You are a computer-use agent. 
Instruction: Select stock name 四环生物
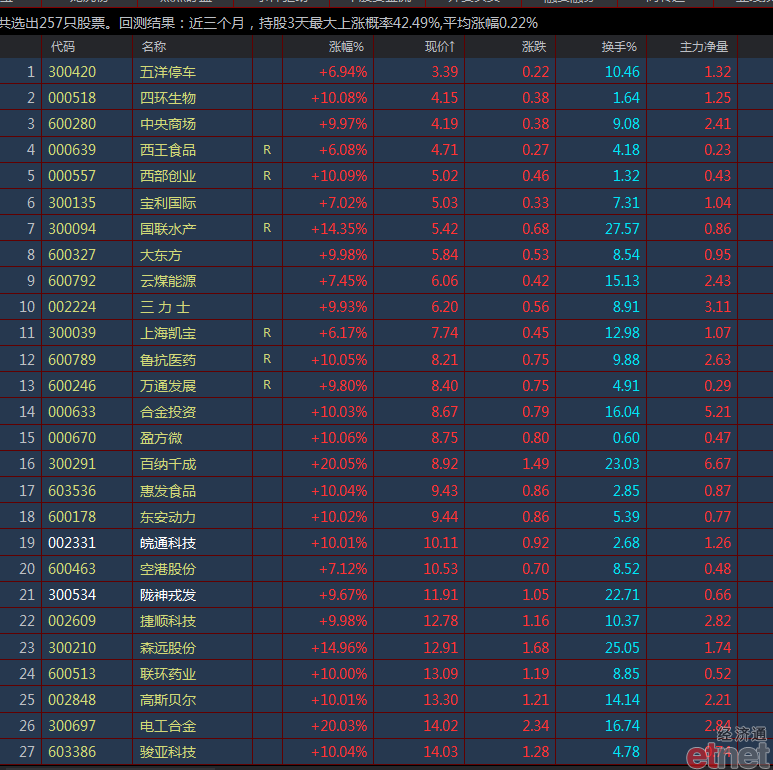[168, 98]
